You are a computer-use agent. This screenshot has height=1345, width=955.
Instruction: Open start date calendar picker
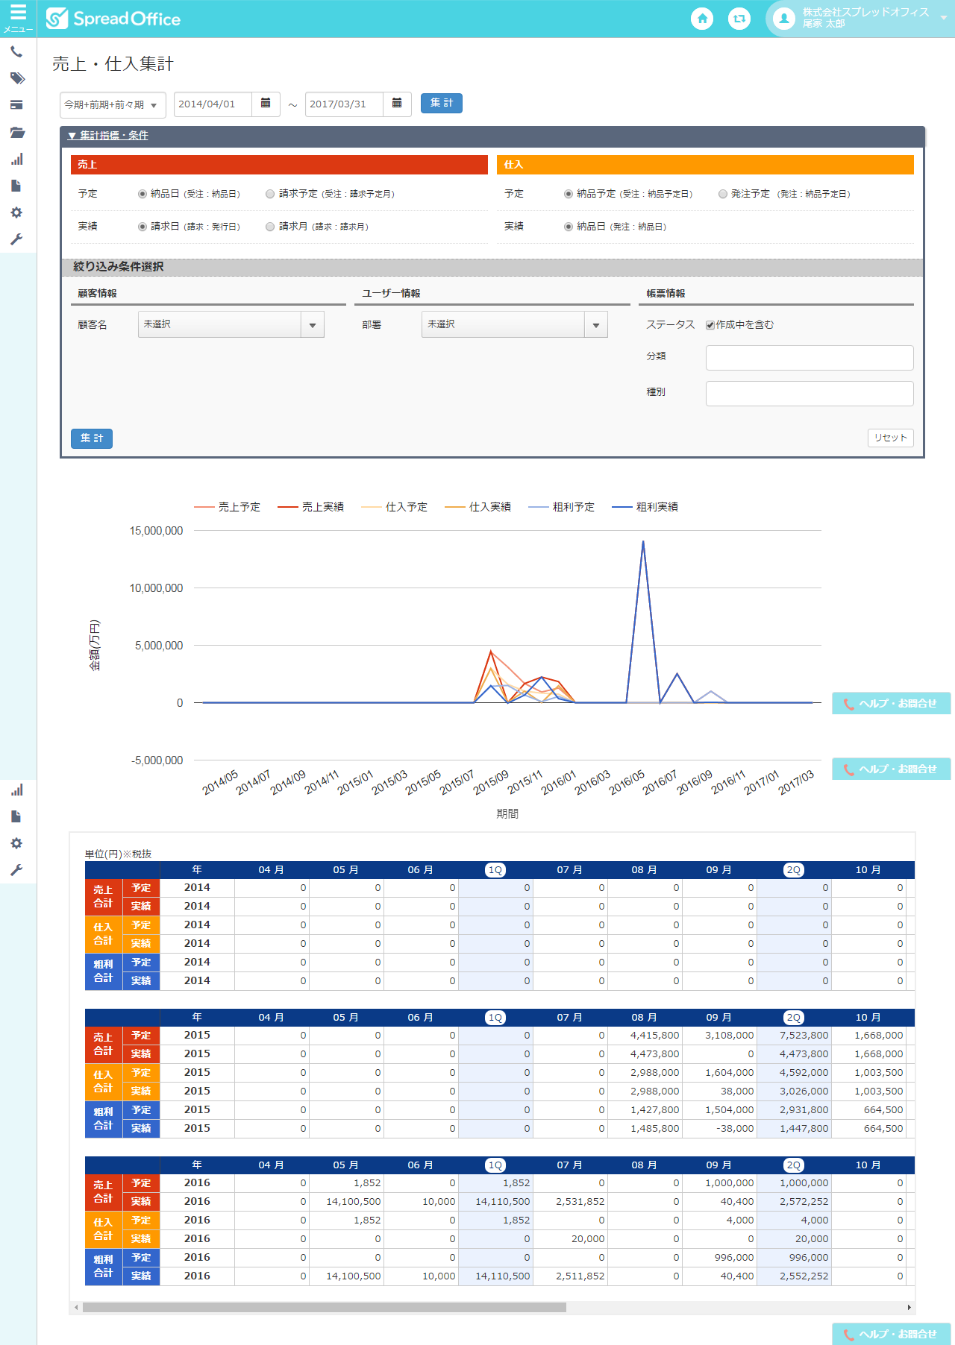265,104
